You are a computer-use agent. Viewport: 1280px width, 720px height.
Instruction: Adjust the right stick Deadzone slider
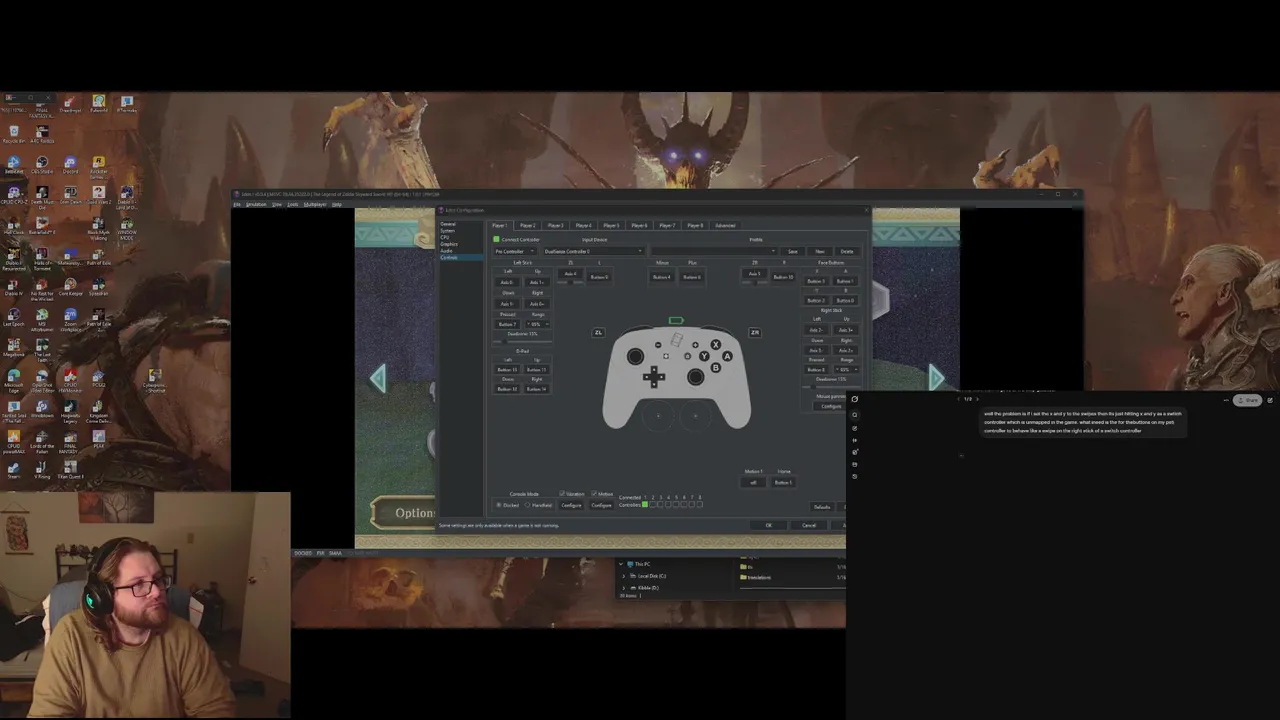[x=831, y=386]
